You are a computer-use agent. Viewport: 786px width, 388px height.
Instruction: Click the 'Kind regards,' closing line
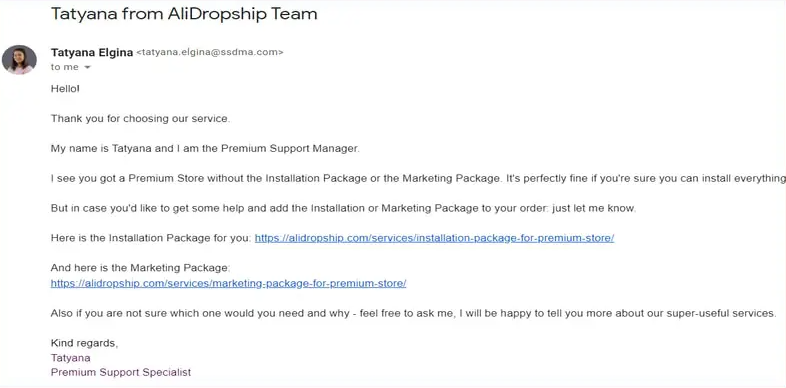(84, 343)
